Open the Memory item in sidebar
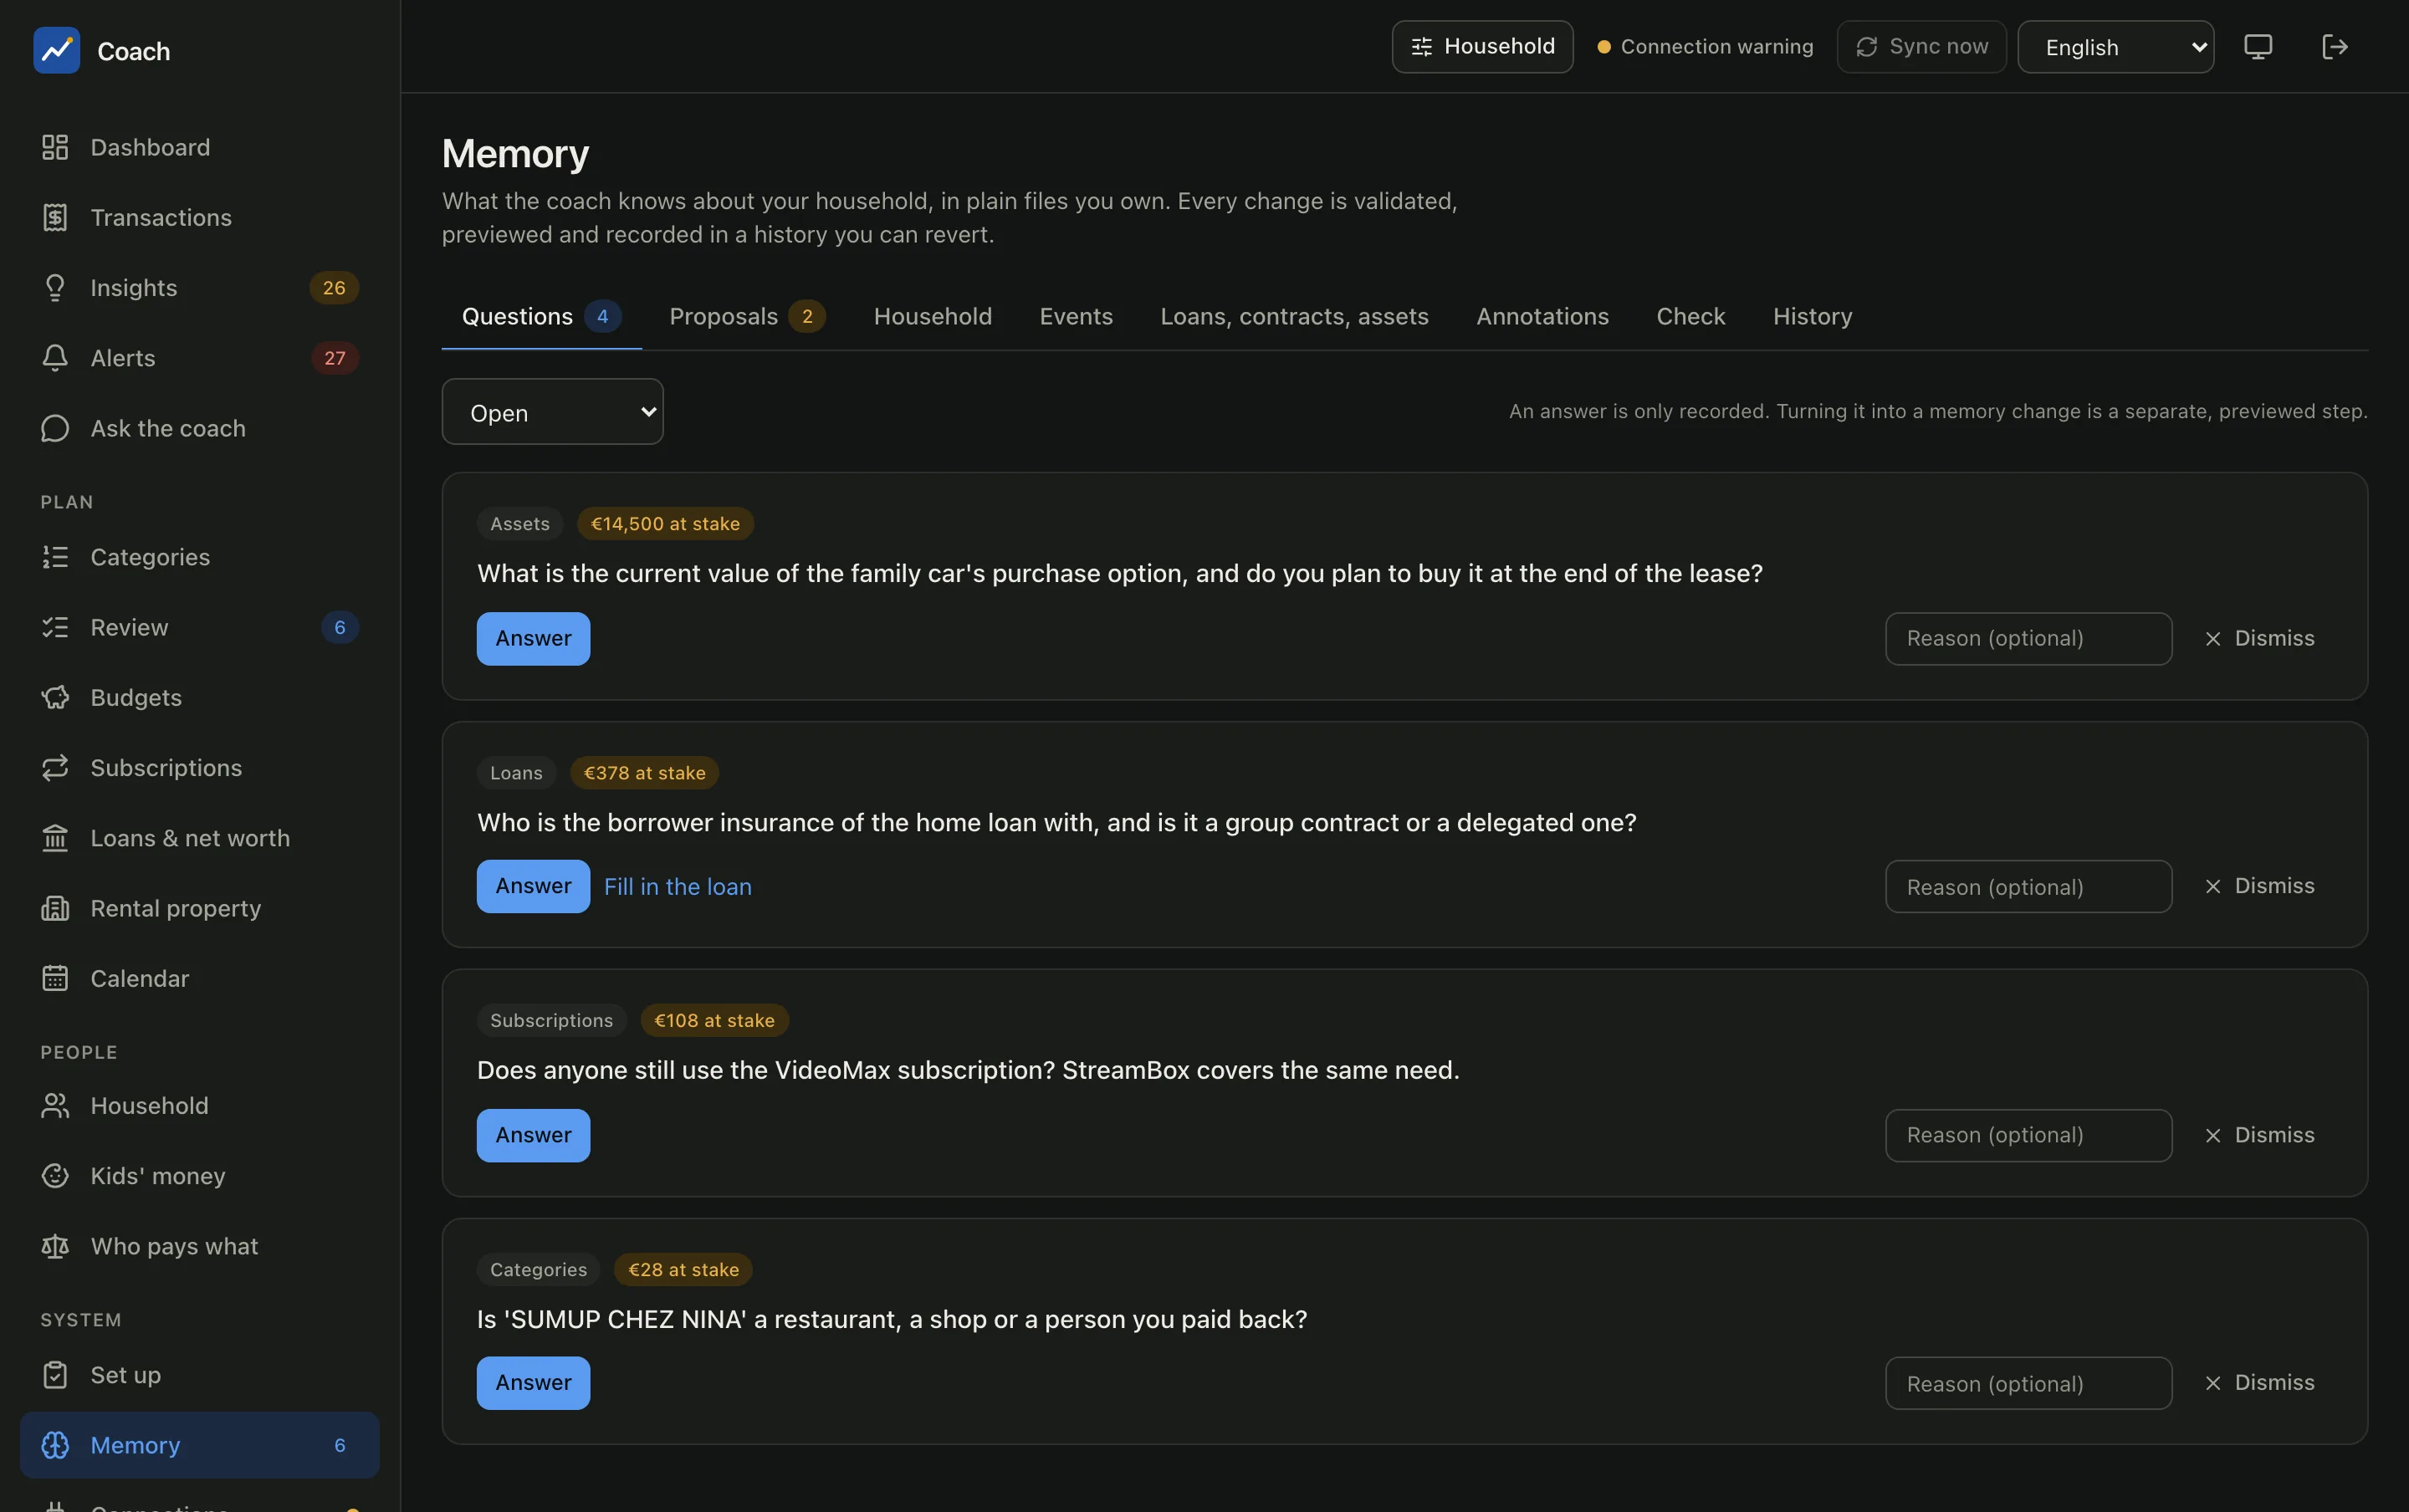This screenshot has height=1512, width=2409. 199,1445
